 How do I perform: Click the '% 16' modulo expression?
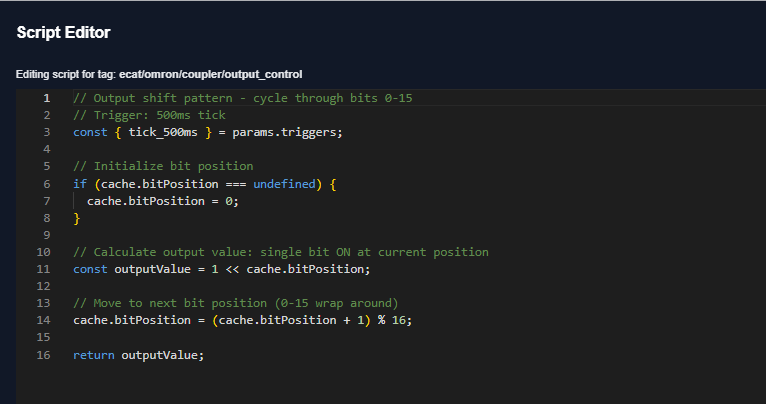394,320
